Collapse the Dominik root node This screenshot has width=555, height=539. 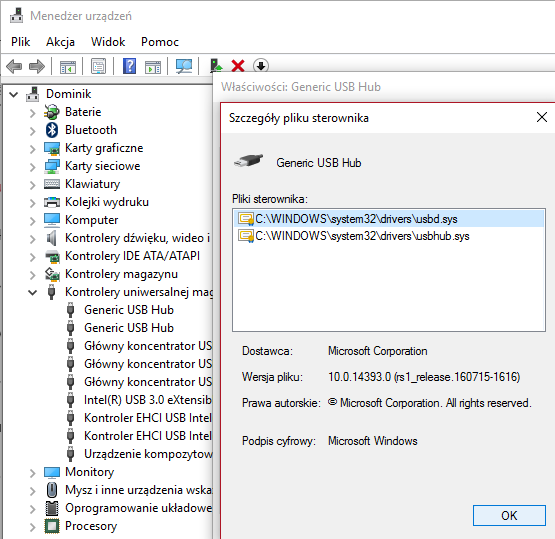(x=13, y=94)
